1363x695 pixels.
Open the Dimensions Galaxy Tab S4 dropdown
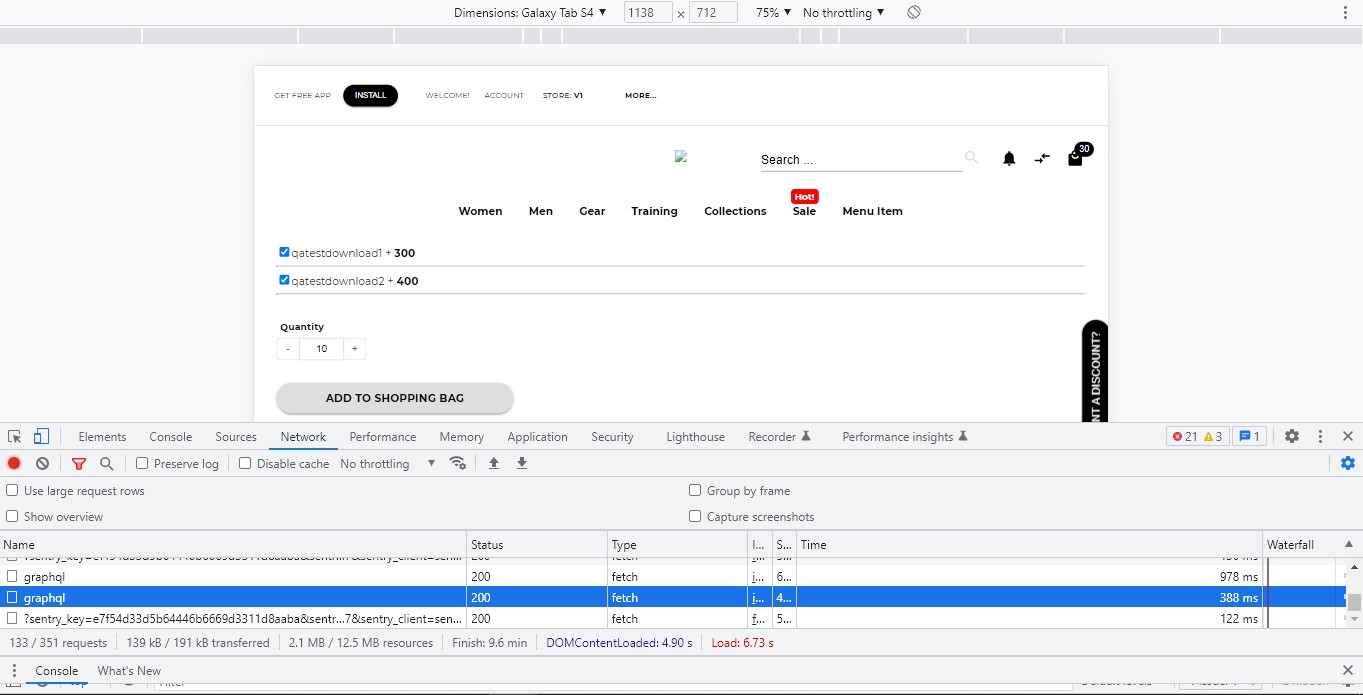tap(530, 13)
